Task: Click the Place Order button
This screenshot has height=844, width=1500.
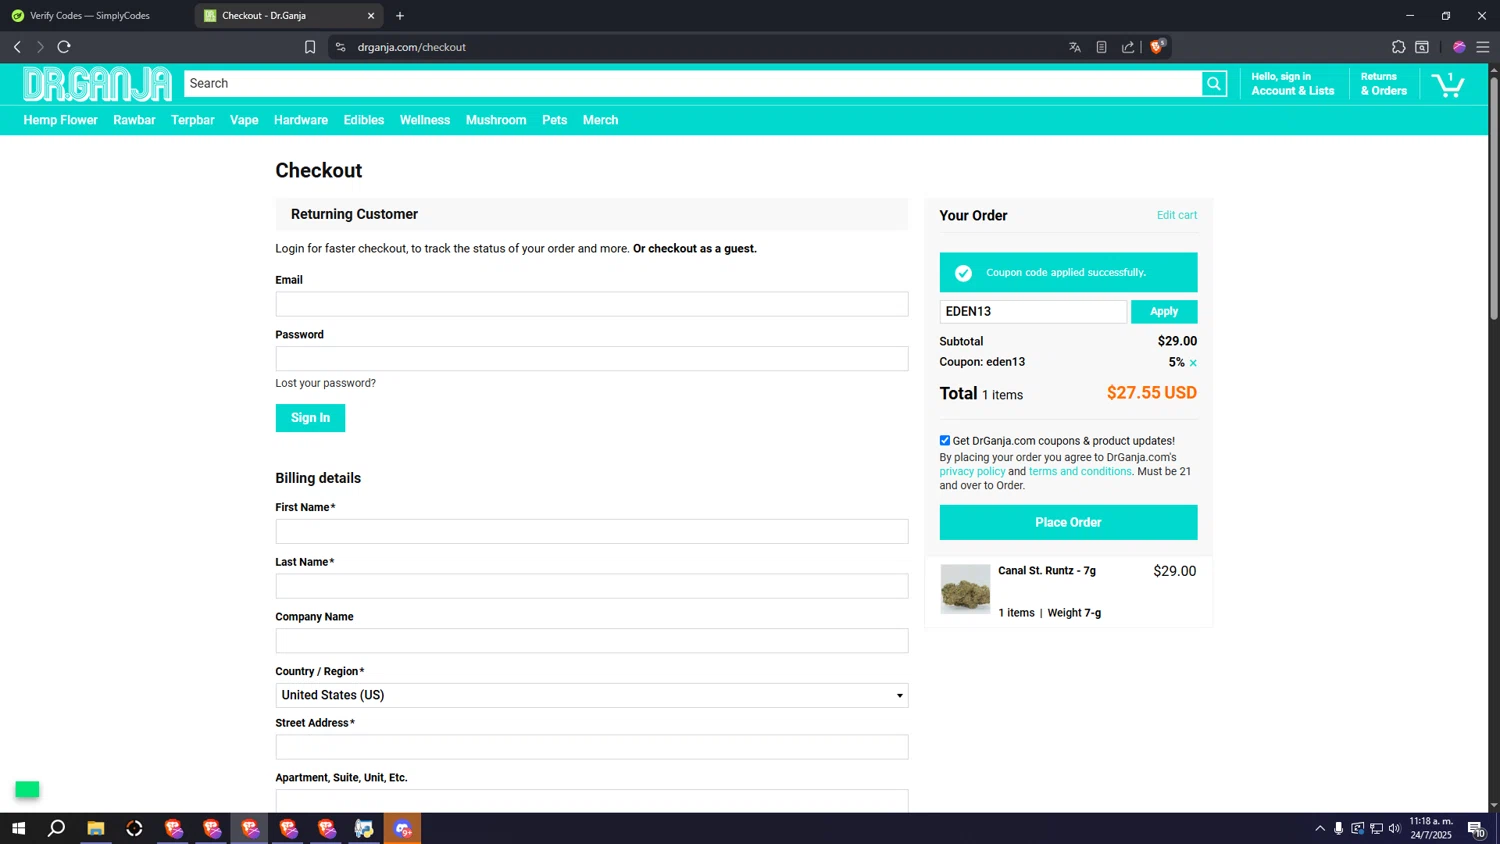Action: click(x=1068, y=522)
